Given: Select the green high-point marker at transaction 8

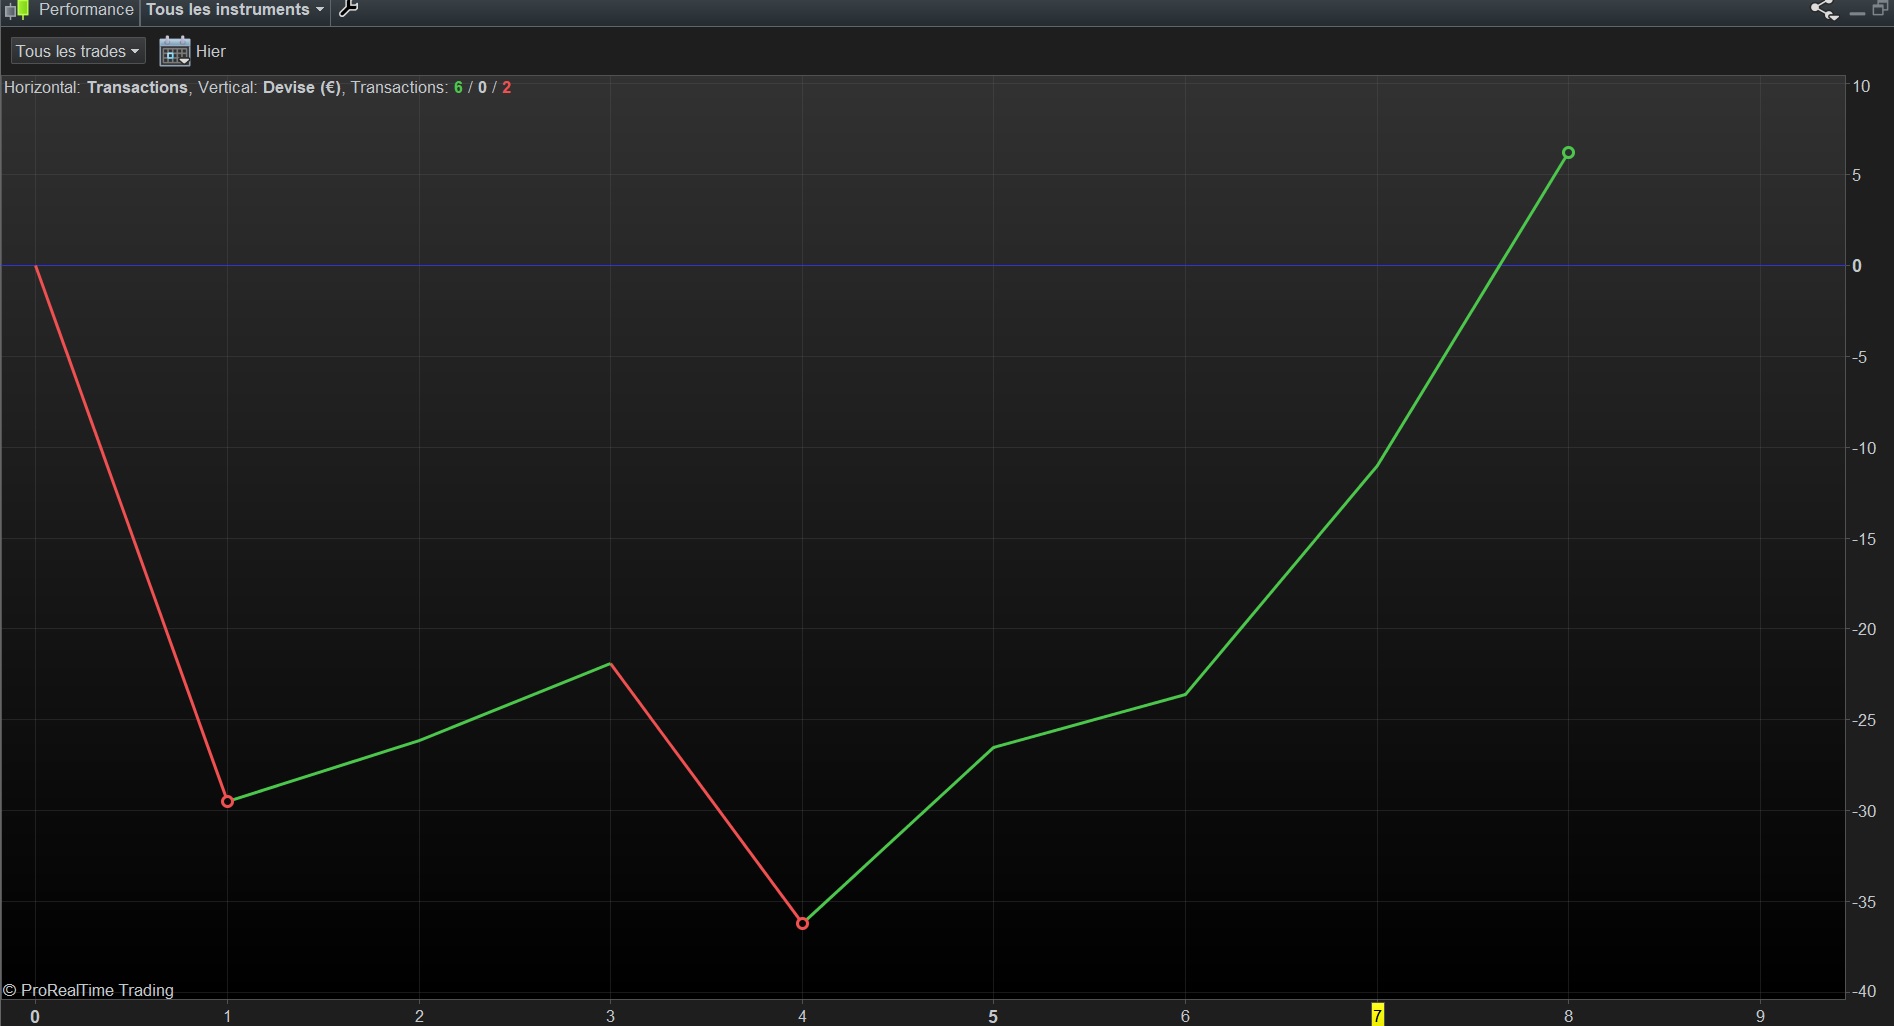Looking at the screenshot, I should click(1568, 153).
